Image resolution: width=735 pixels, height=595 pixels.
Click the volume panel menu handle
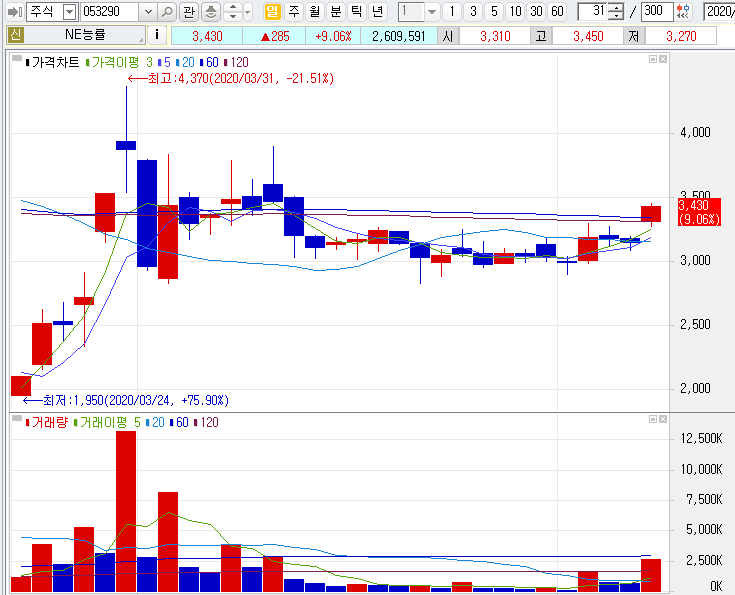17,419
